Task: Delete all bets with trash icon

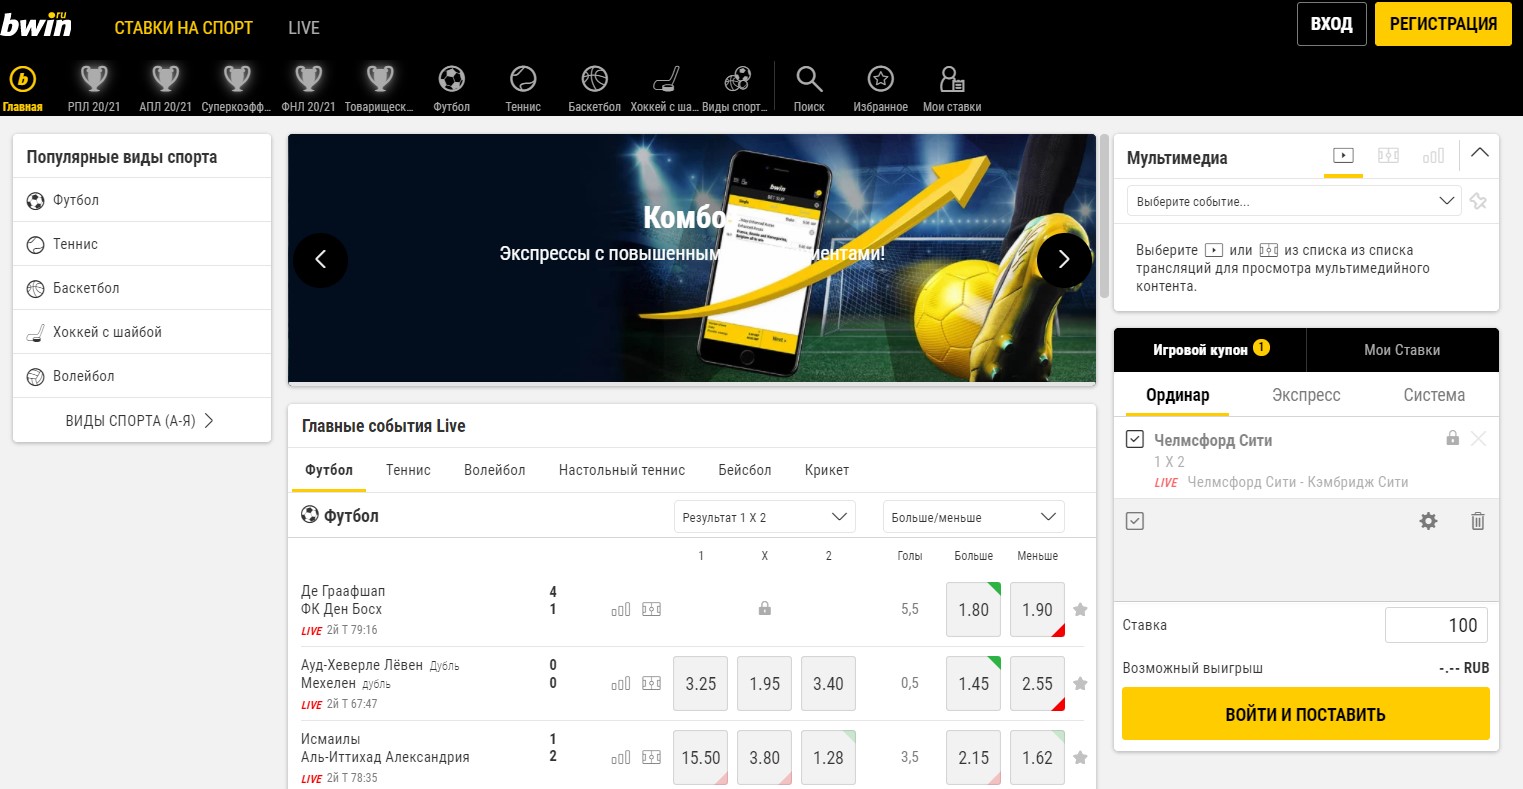Action: pyautogui.click(x=1478, y=521)
